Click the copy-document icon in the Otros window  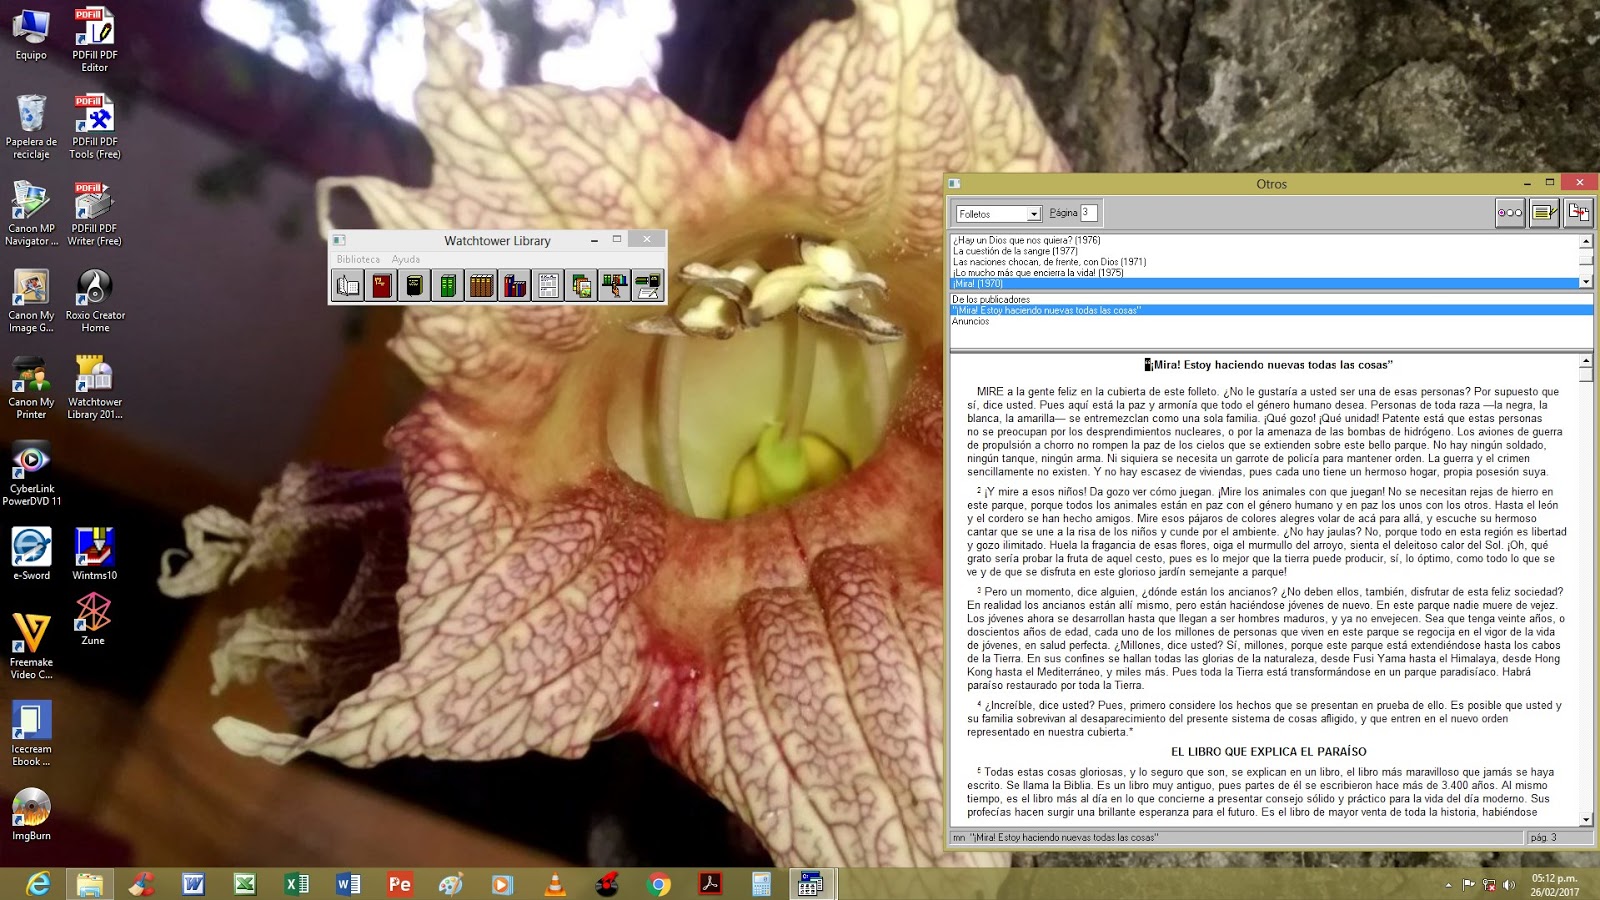tap(1577, 212)
